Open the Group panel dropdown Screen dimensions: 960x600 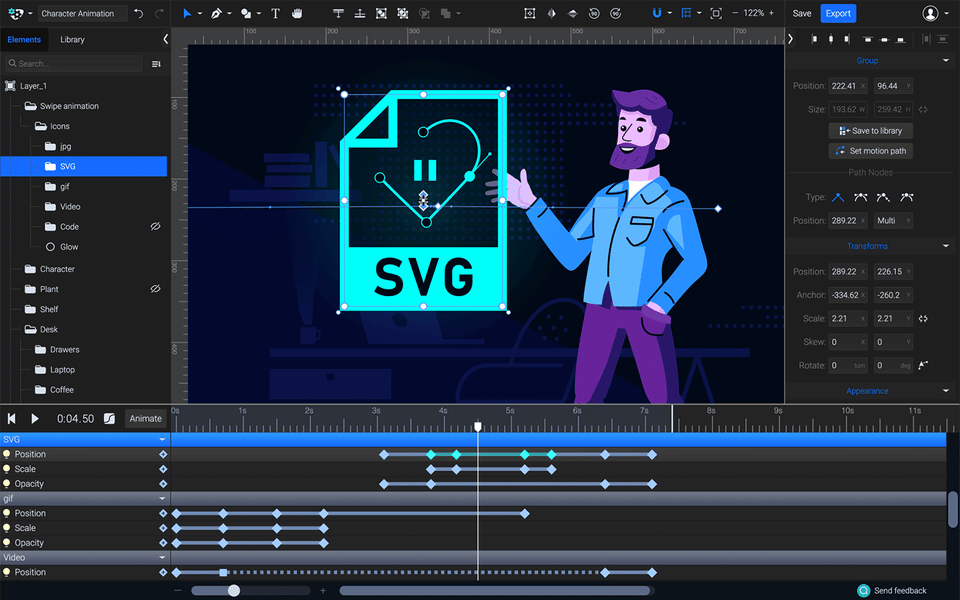pyautogui.click(x=944, y=60)
